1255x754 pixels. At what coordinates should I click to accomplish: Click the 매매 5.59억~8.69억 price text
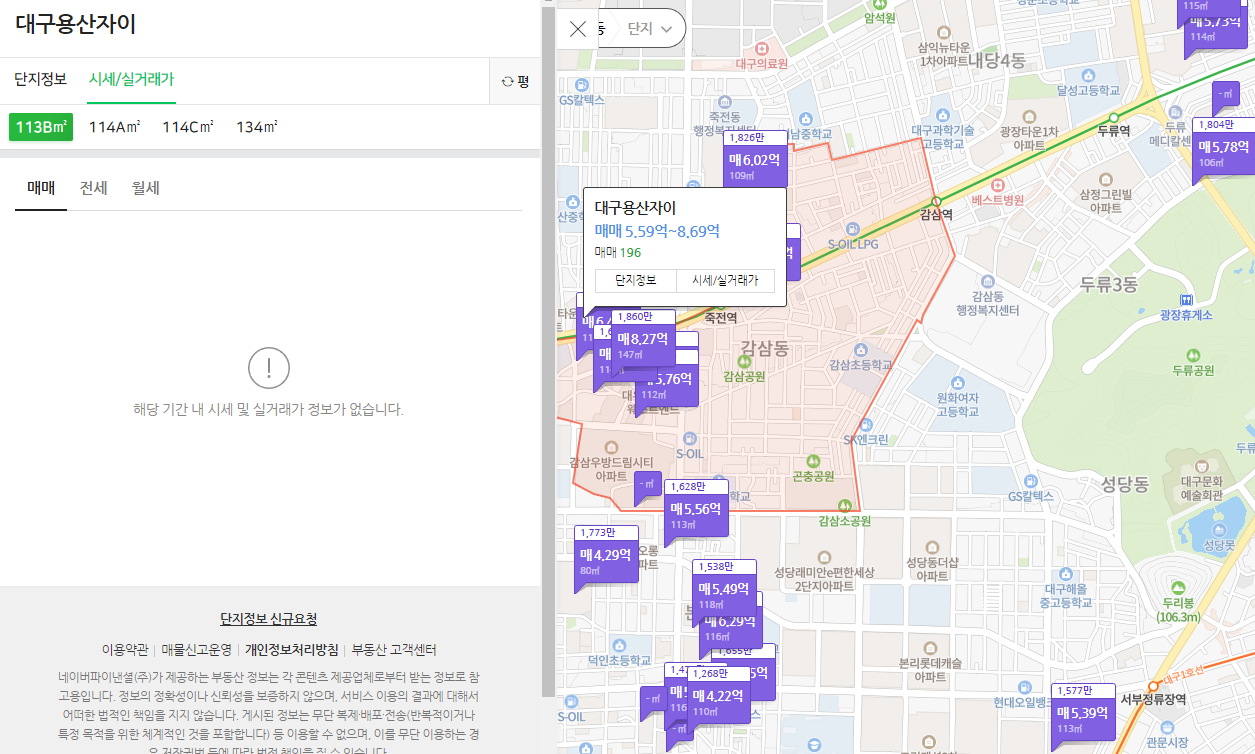point(657,232)
